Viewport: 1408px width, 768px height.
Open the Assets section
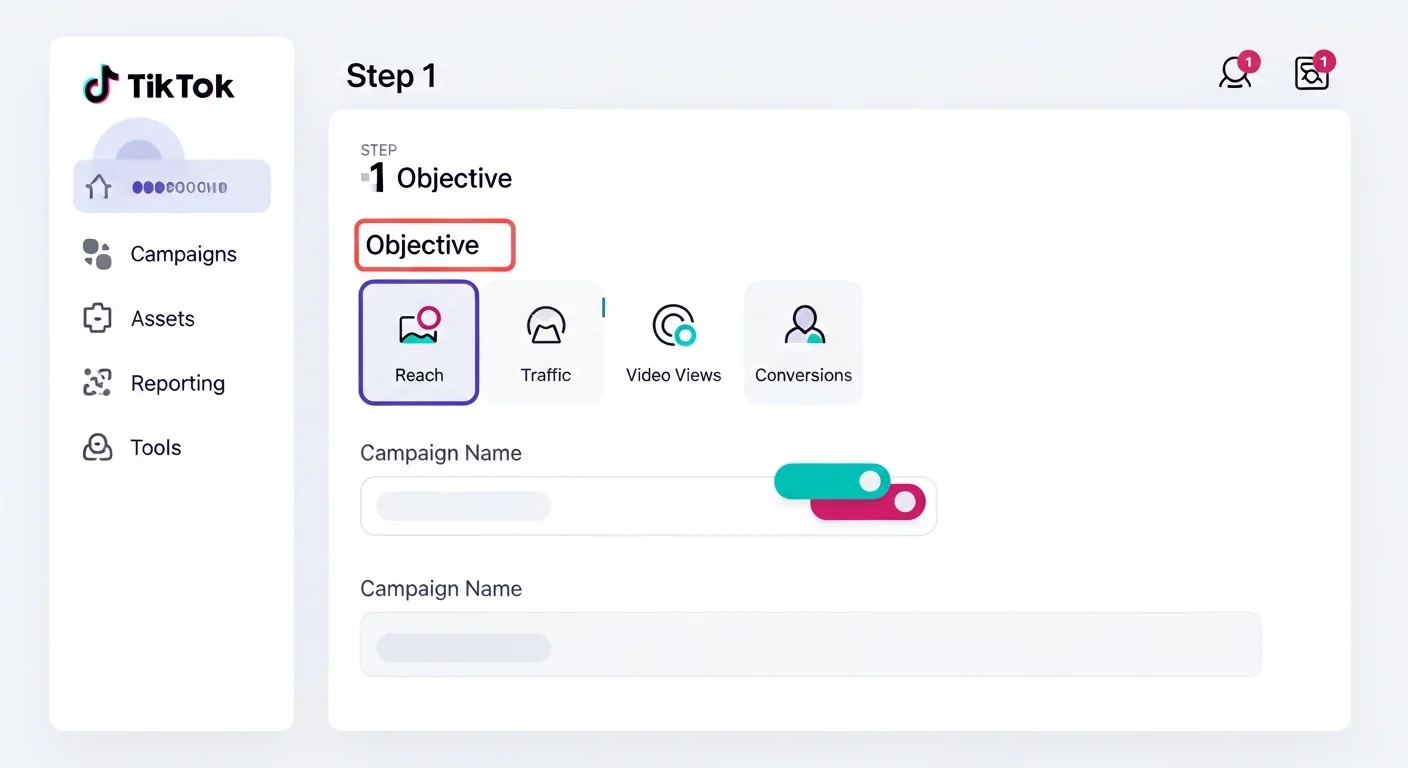[x=163, y=318]
